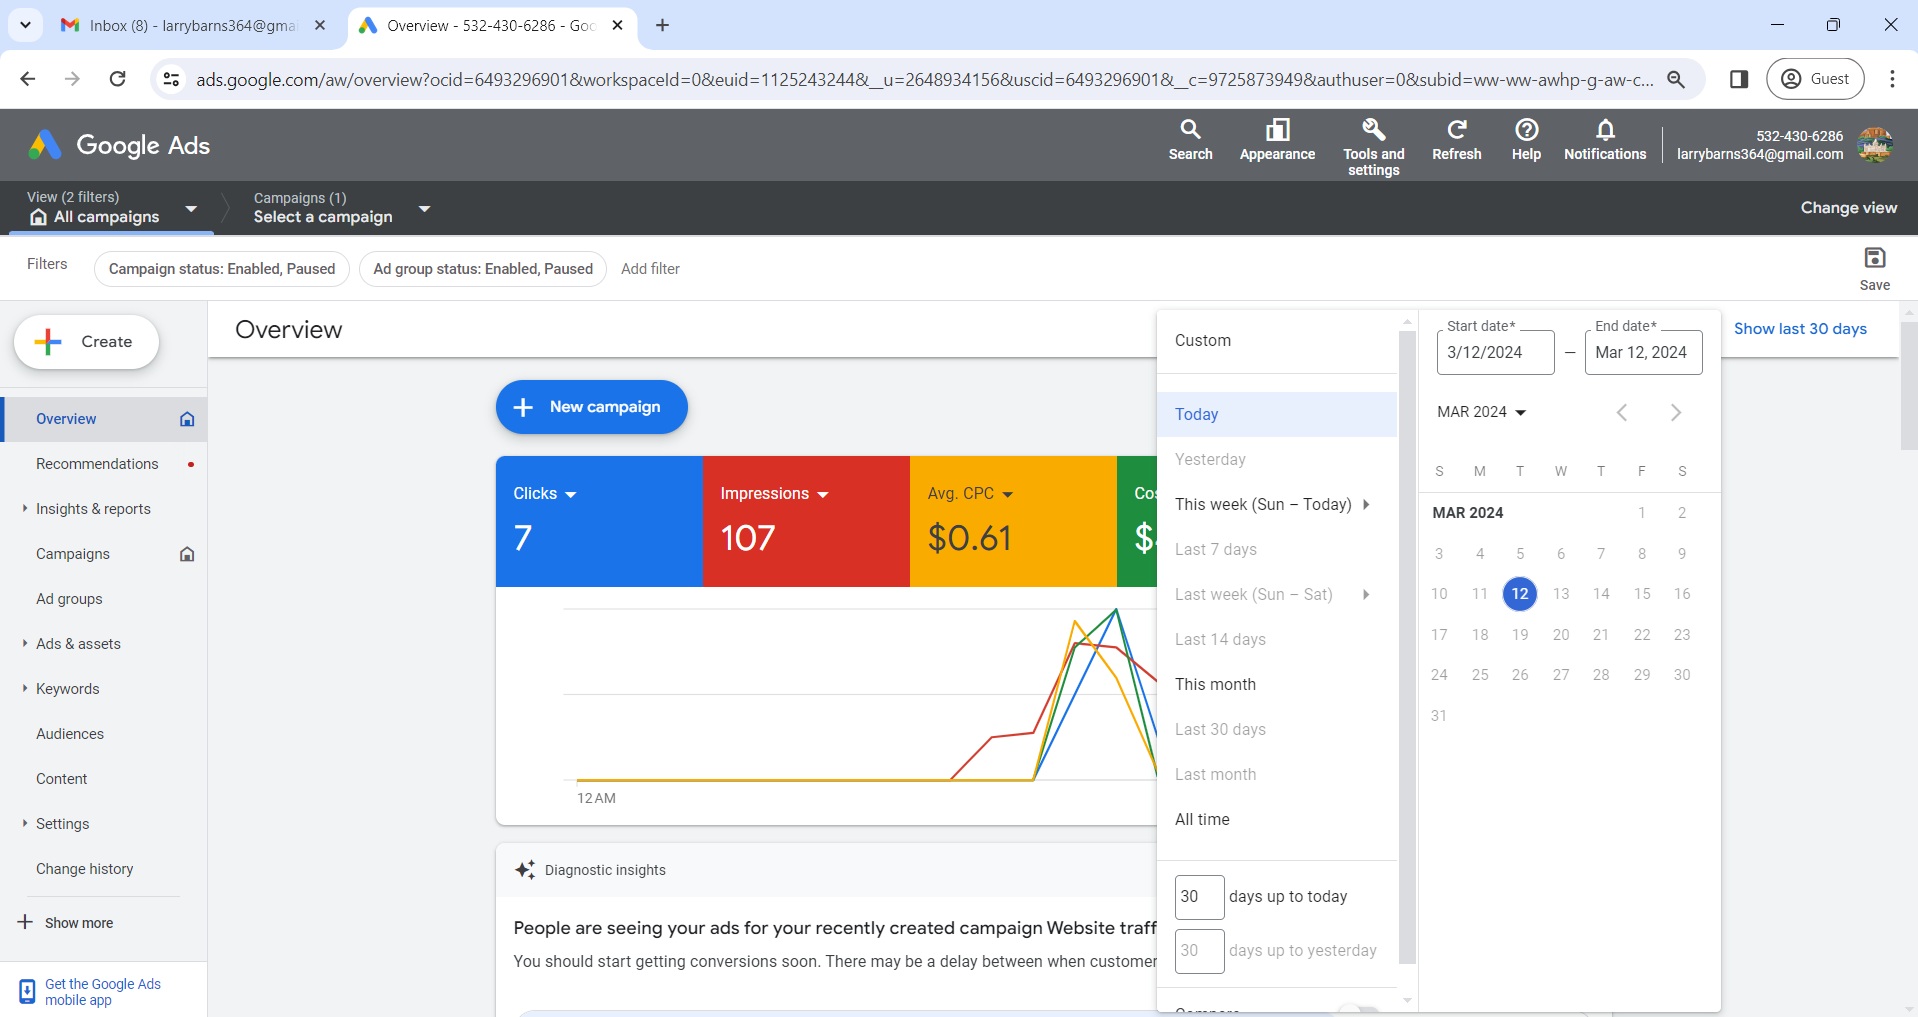The height and width of the screenshot is (1017, 1918).
Task: Open the tab search dropdown arrow
Action: (x=25, y=25)
